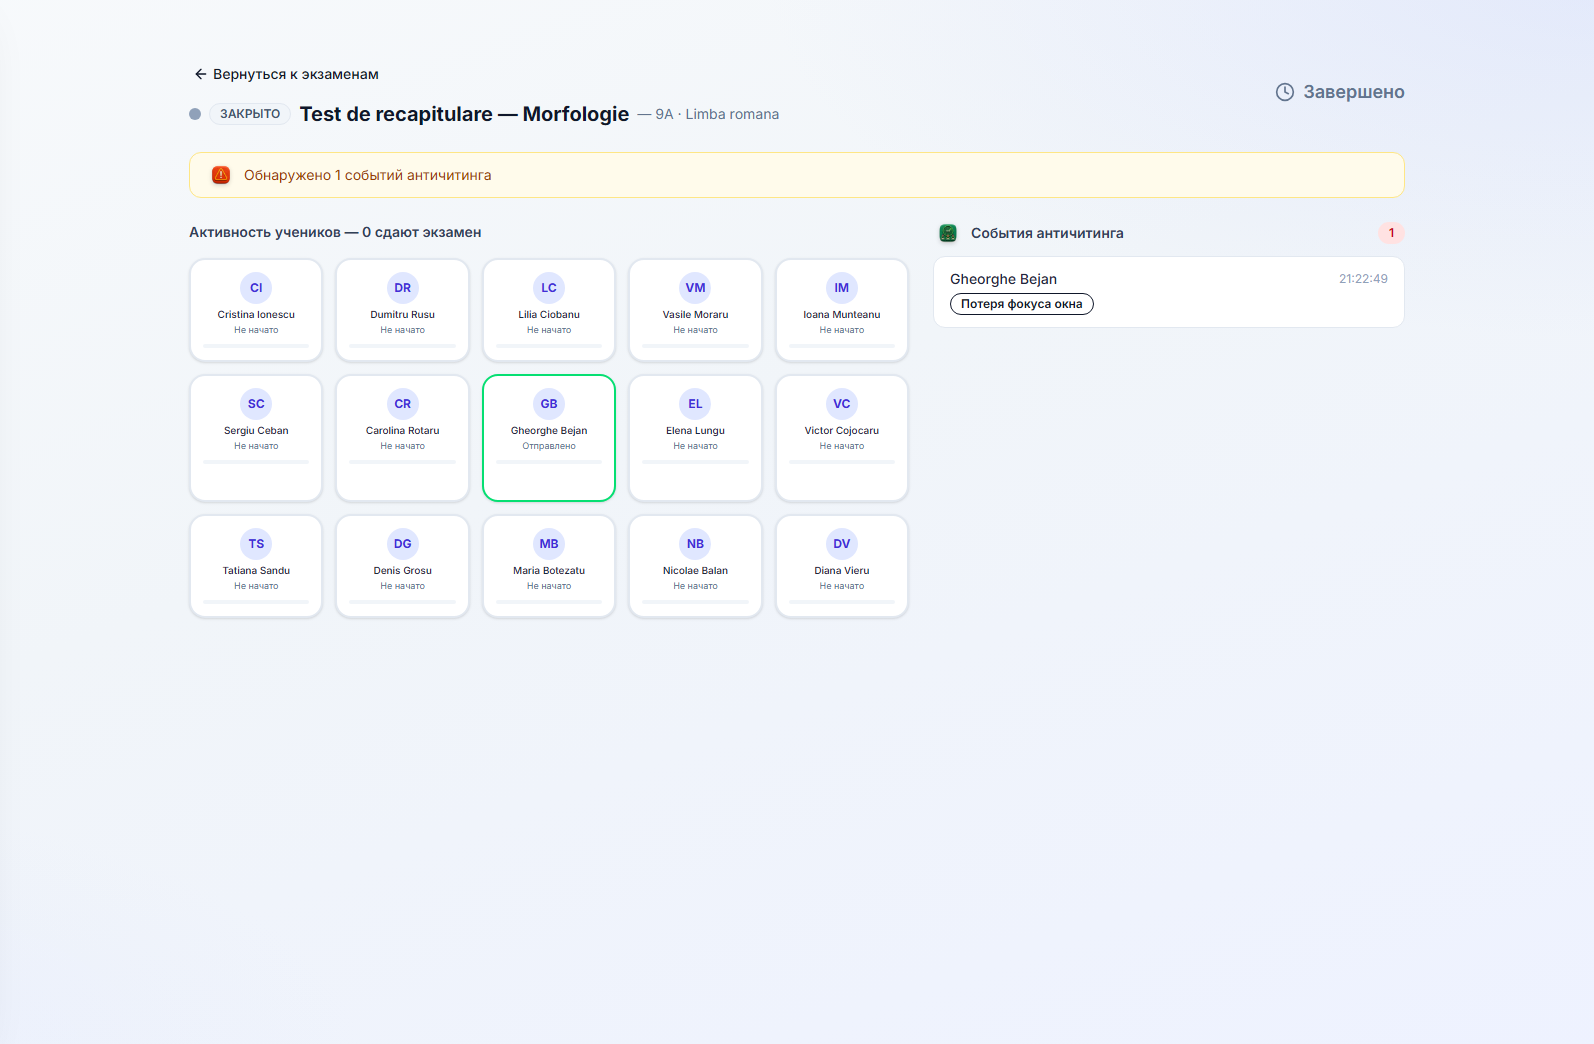Select the Denis Grosu name label
Image resolution: width=1594 pixels, height=1044 pixels.
[x=403, y=571]
